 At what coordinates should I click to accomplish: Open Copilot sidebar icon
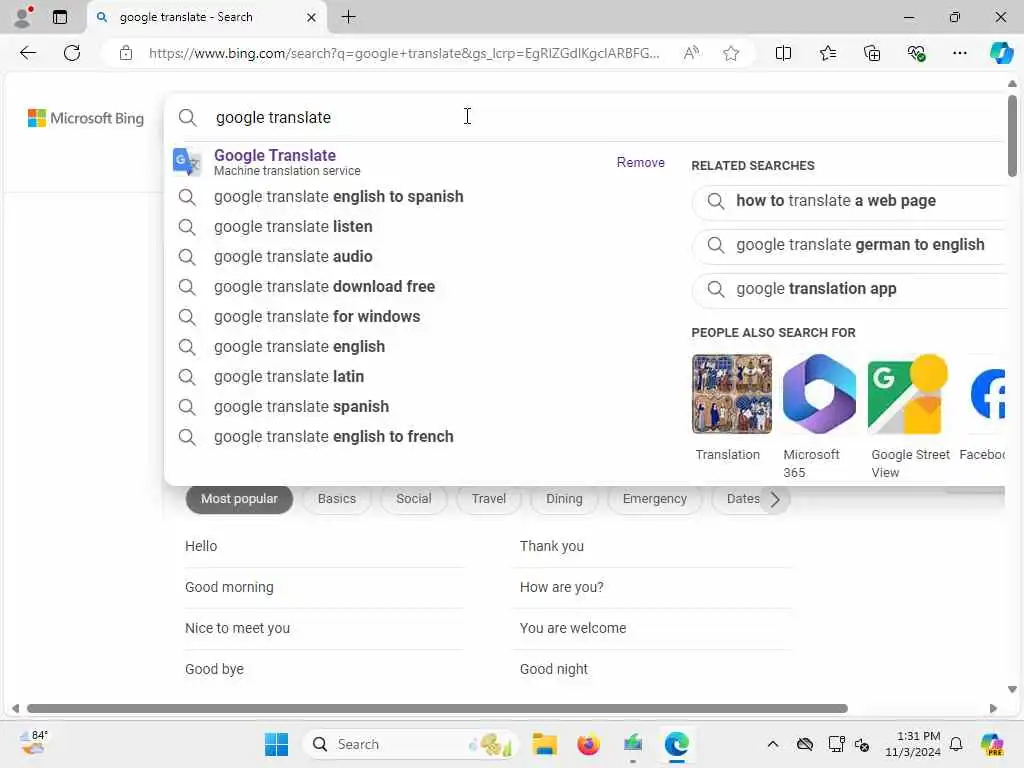pos(1001,53)
